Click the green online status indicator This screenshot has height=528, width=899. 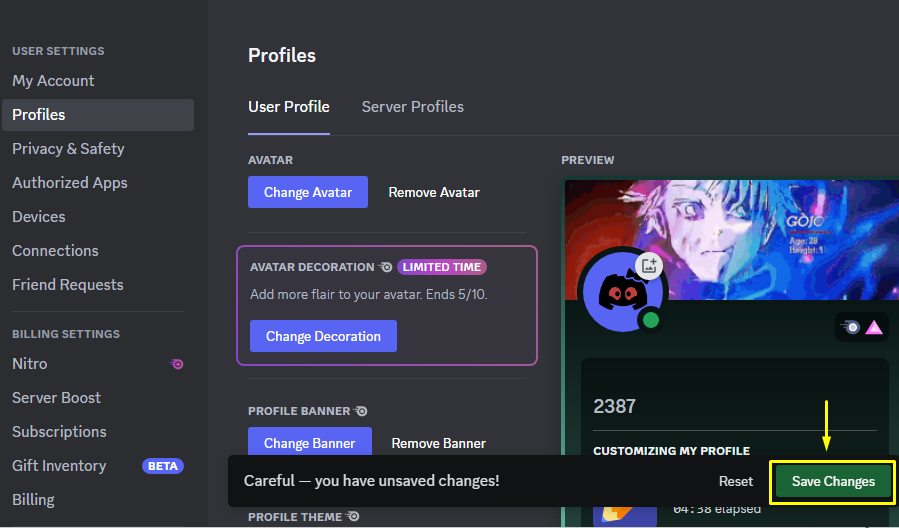(651, 320)
